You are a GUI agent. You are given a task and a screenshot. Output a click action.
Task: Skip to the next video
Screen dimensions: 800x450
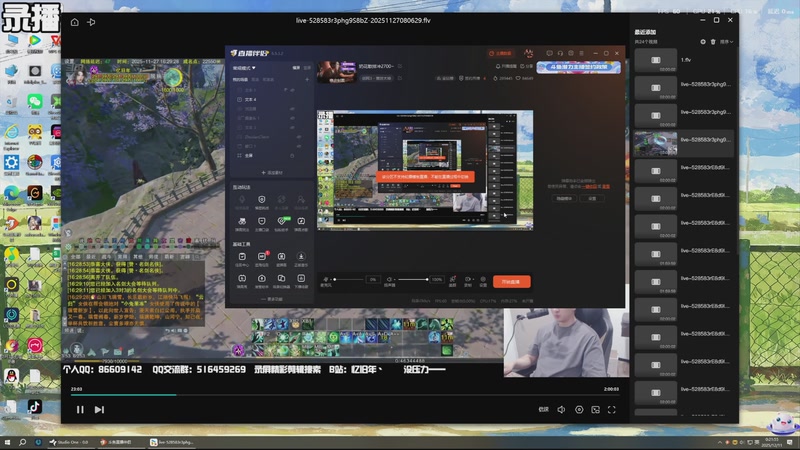tap(99, 410)
